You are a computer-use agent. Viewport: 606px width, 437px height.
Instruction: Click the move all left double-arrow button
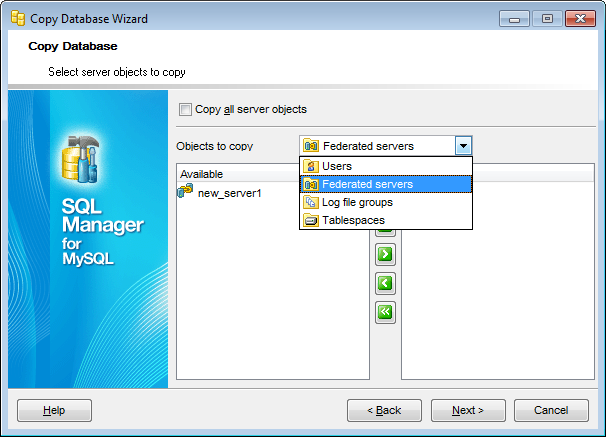[x=385, y=312]
